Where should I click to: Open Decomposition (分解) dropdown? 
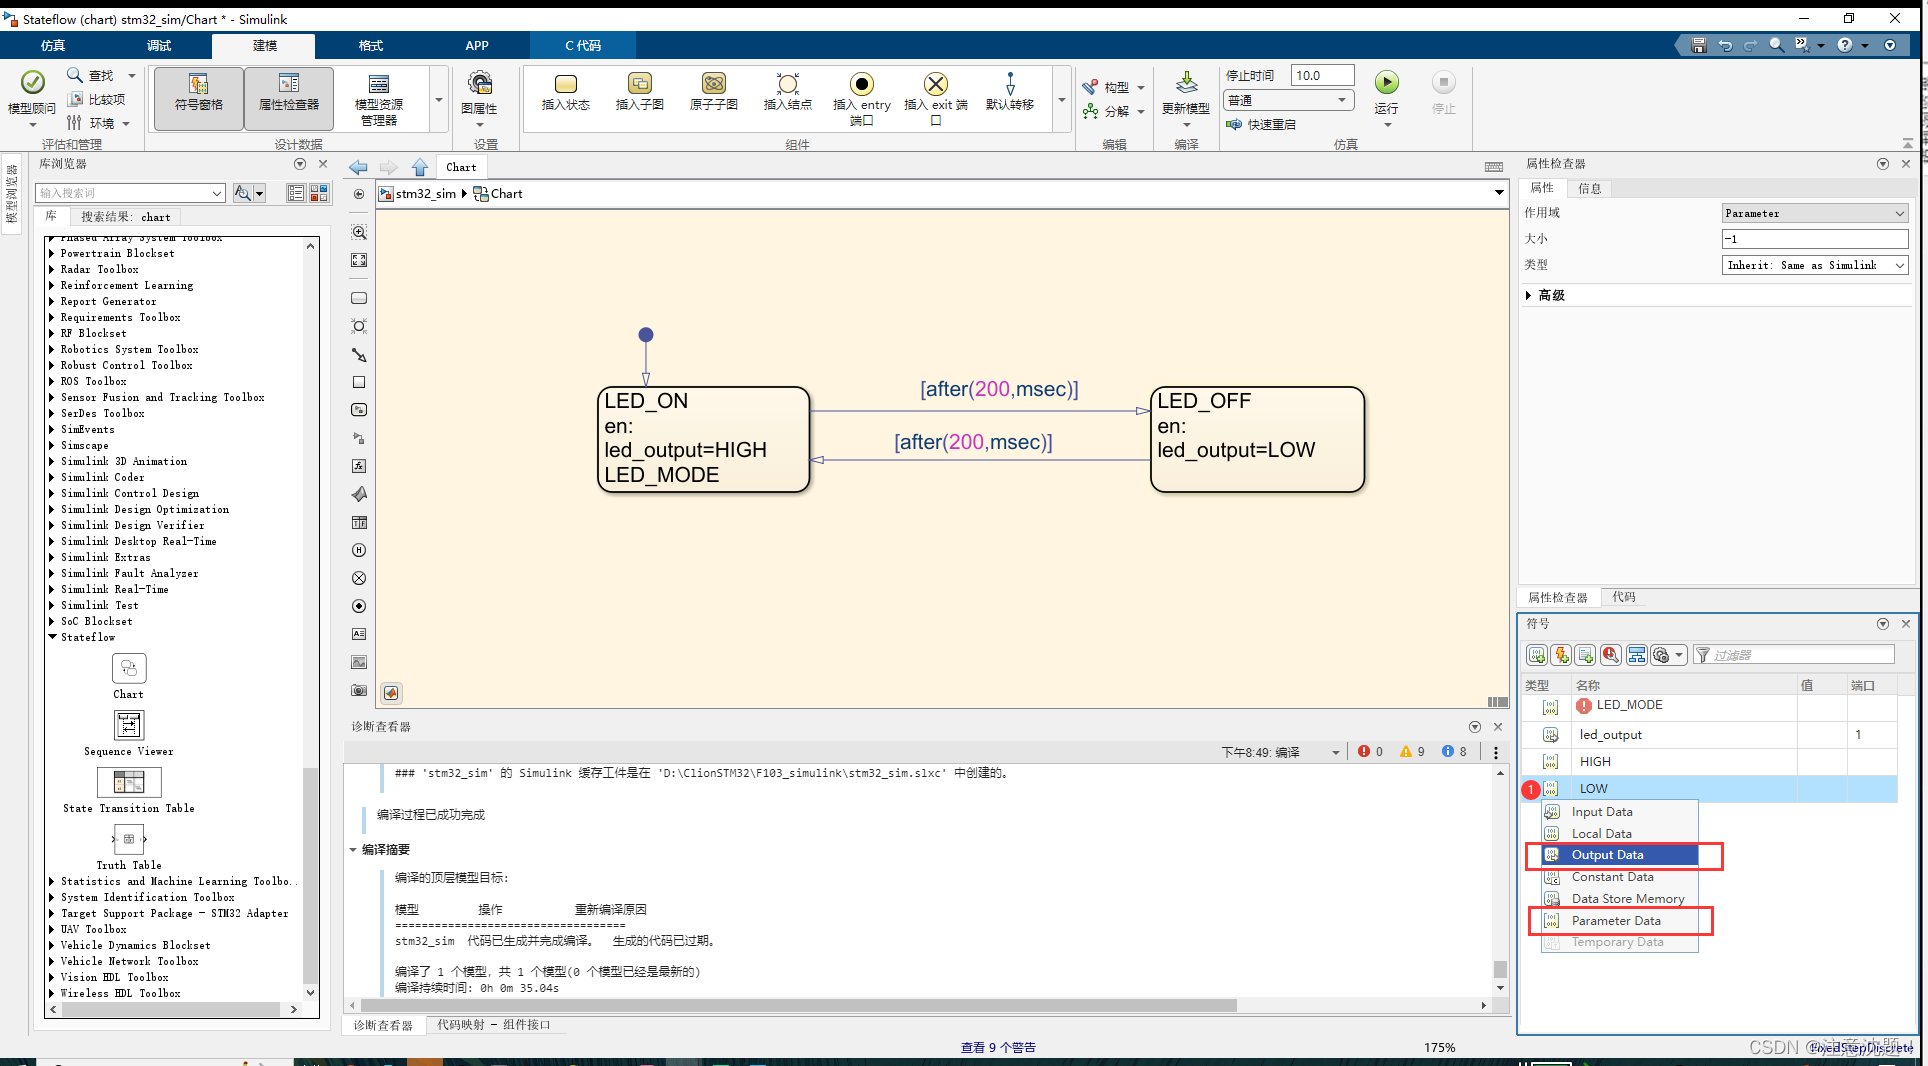[x=1113, y=111]
